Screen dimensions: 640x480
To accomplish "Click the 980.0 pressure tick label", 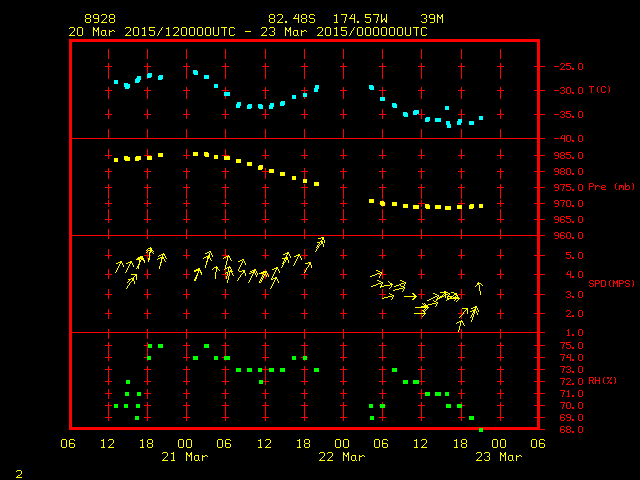I will (569, 171).
